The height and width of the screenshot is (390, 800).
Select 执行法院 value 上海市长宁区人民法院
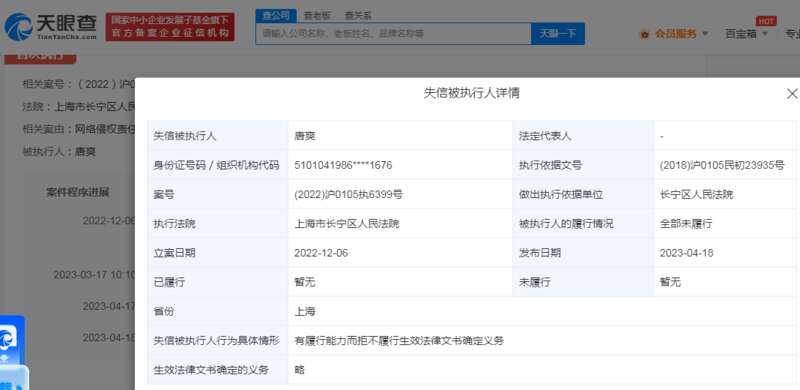[x=347, y=224]
